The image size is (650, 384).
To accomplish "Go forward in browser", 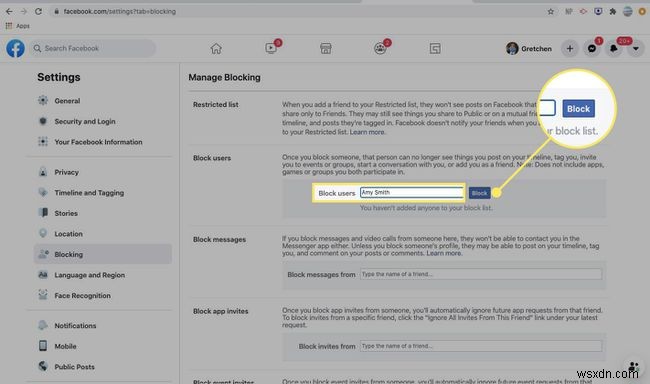I will (24, 12).
